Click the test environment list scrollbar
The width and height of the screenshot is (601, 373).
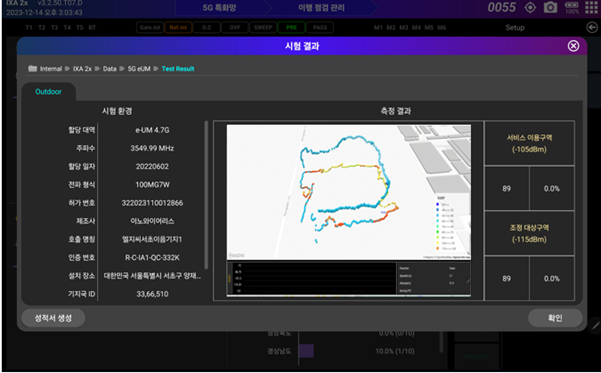click(x=206, y=195)
